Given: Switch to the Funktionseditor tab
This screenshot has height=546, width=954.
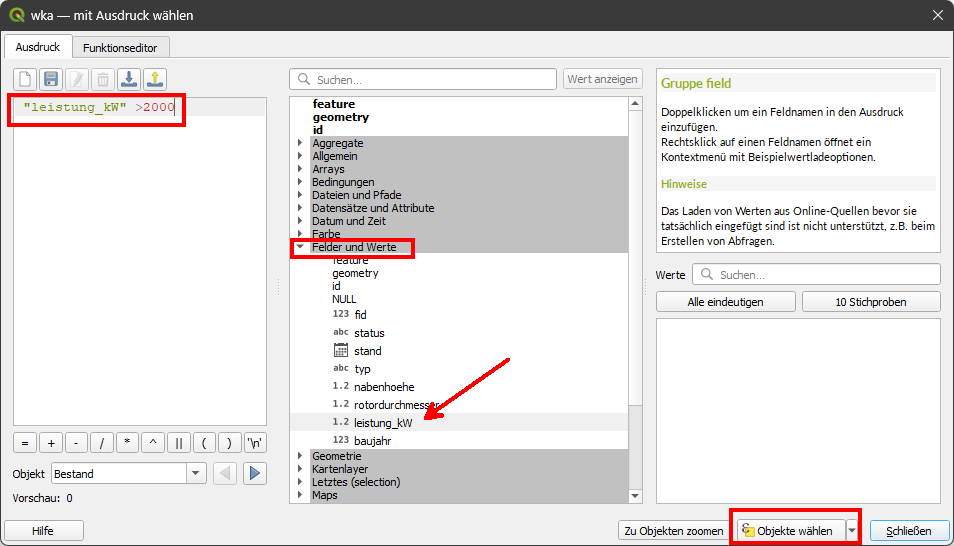Looking at the screenshot, I should point(120,47).
